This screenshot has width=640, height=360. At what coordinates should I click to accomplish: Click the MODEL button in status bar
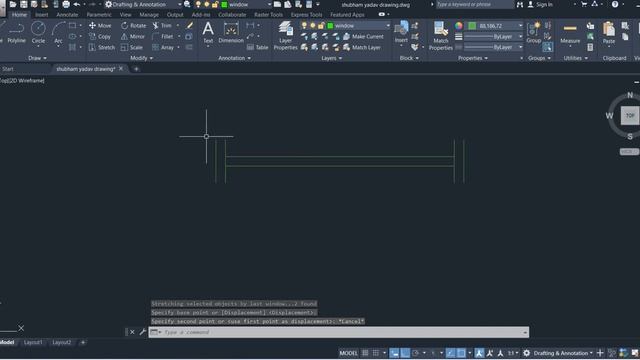(348, 353)
